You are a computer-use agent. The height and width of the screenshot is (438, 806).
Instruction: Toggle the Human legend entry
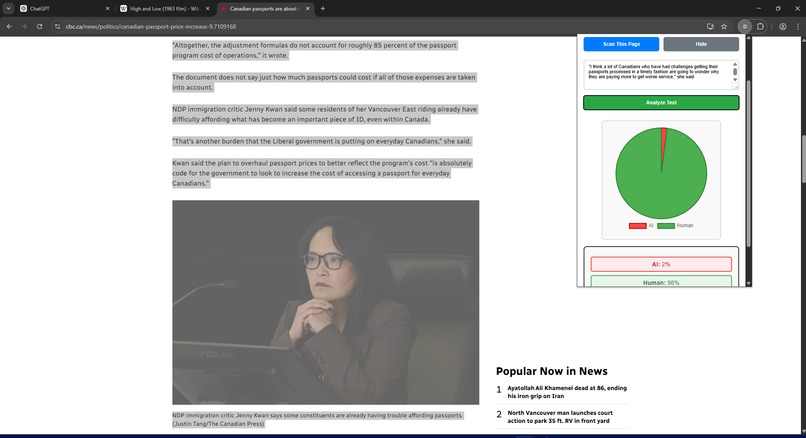point(675,226)
